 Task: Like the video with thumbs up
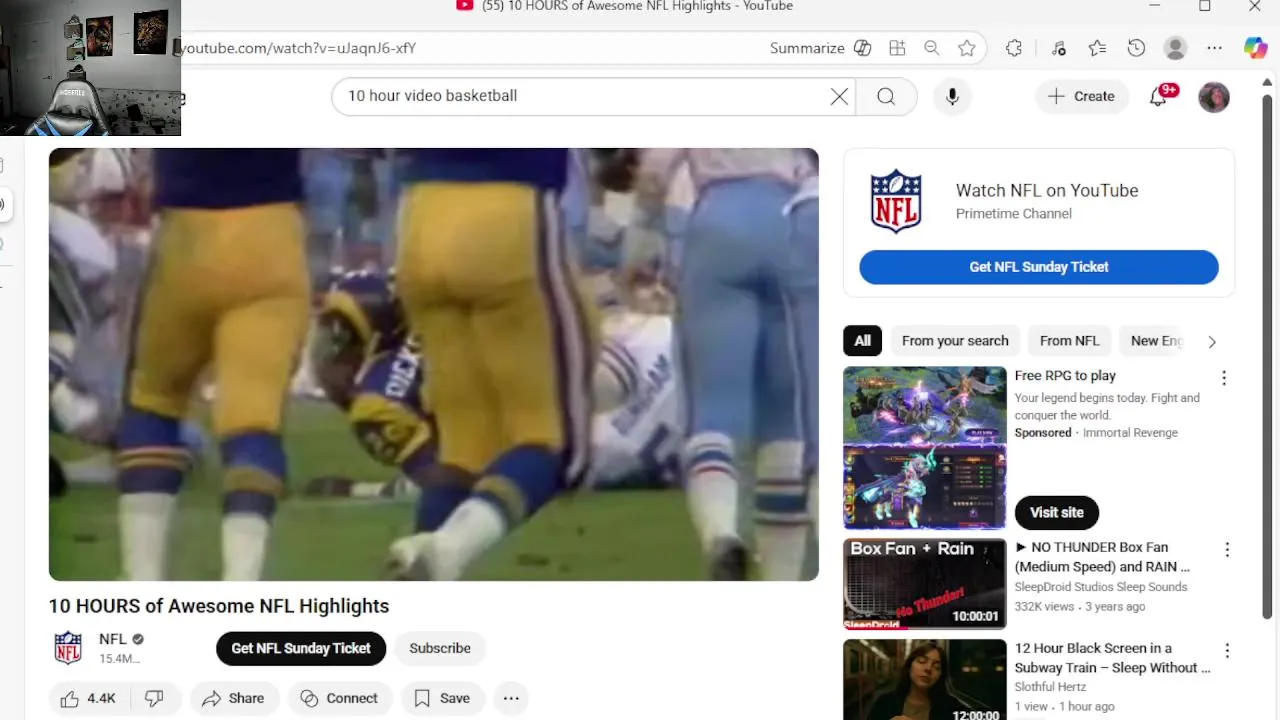coord(88,698)
